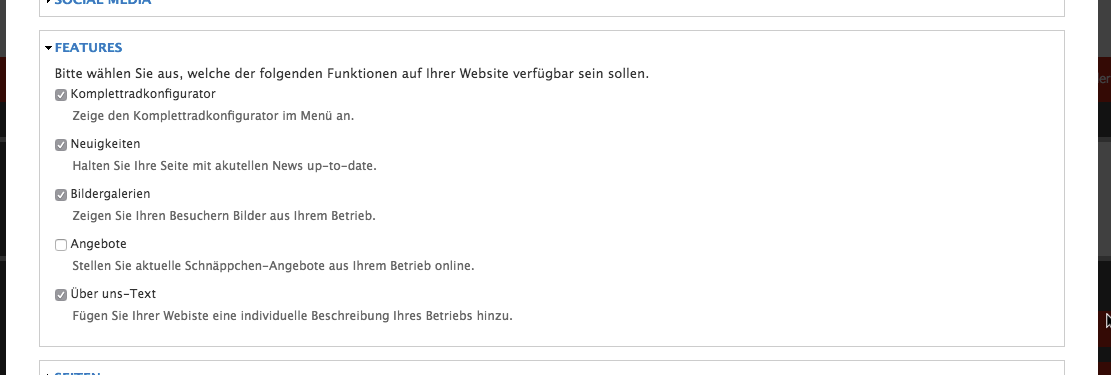Click the Angebote option label
The height and width of the screenshot is (375, 1111).
point(98,244)
